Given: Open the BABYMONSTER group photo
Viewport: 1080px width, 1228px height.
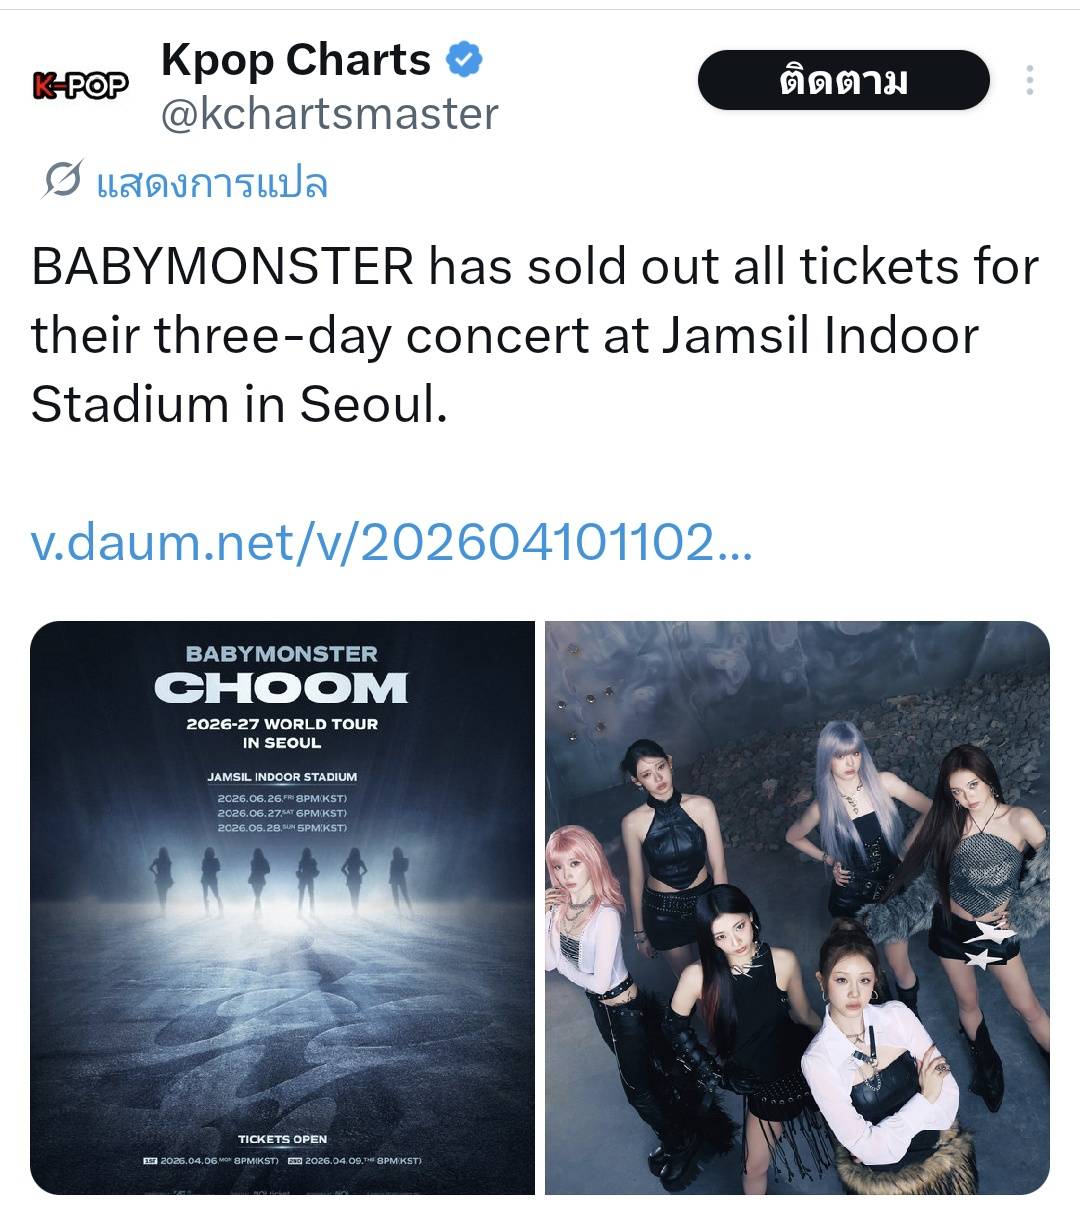Looking at the screenshot, I should coord(797,907).
